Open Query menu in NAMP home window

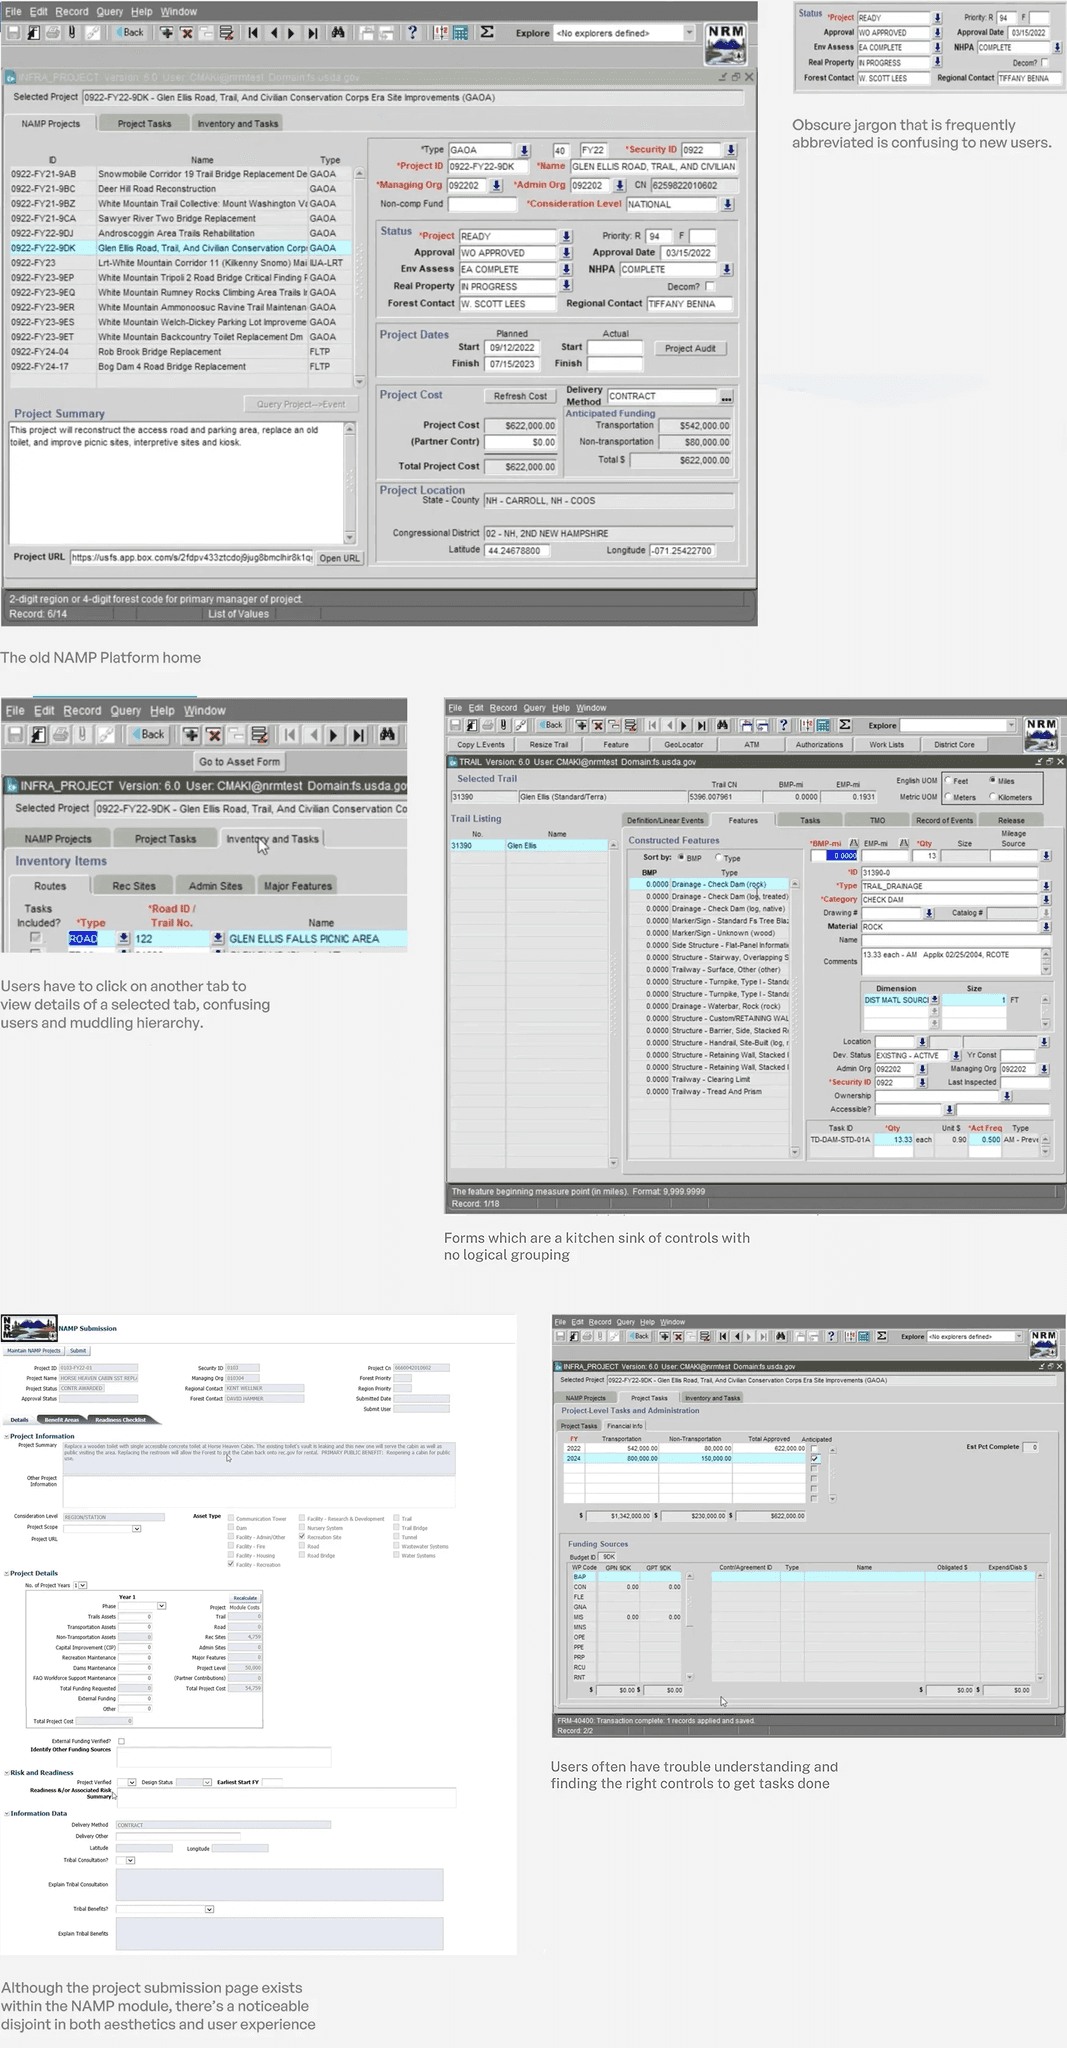pyautogui.click(x=109, y=11)
